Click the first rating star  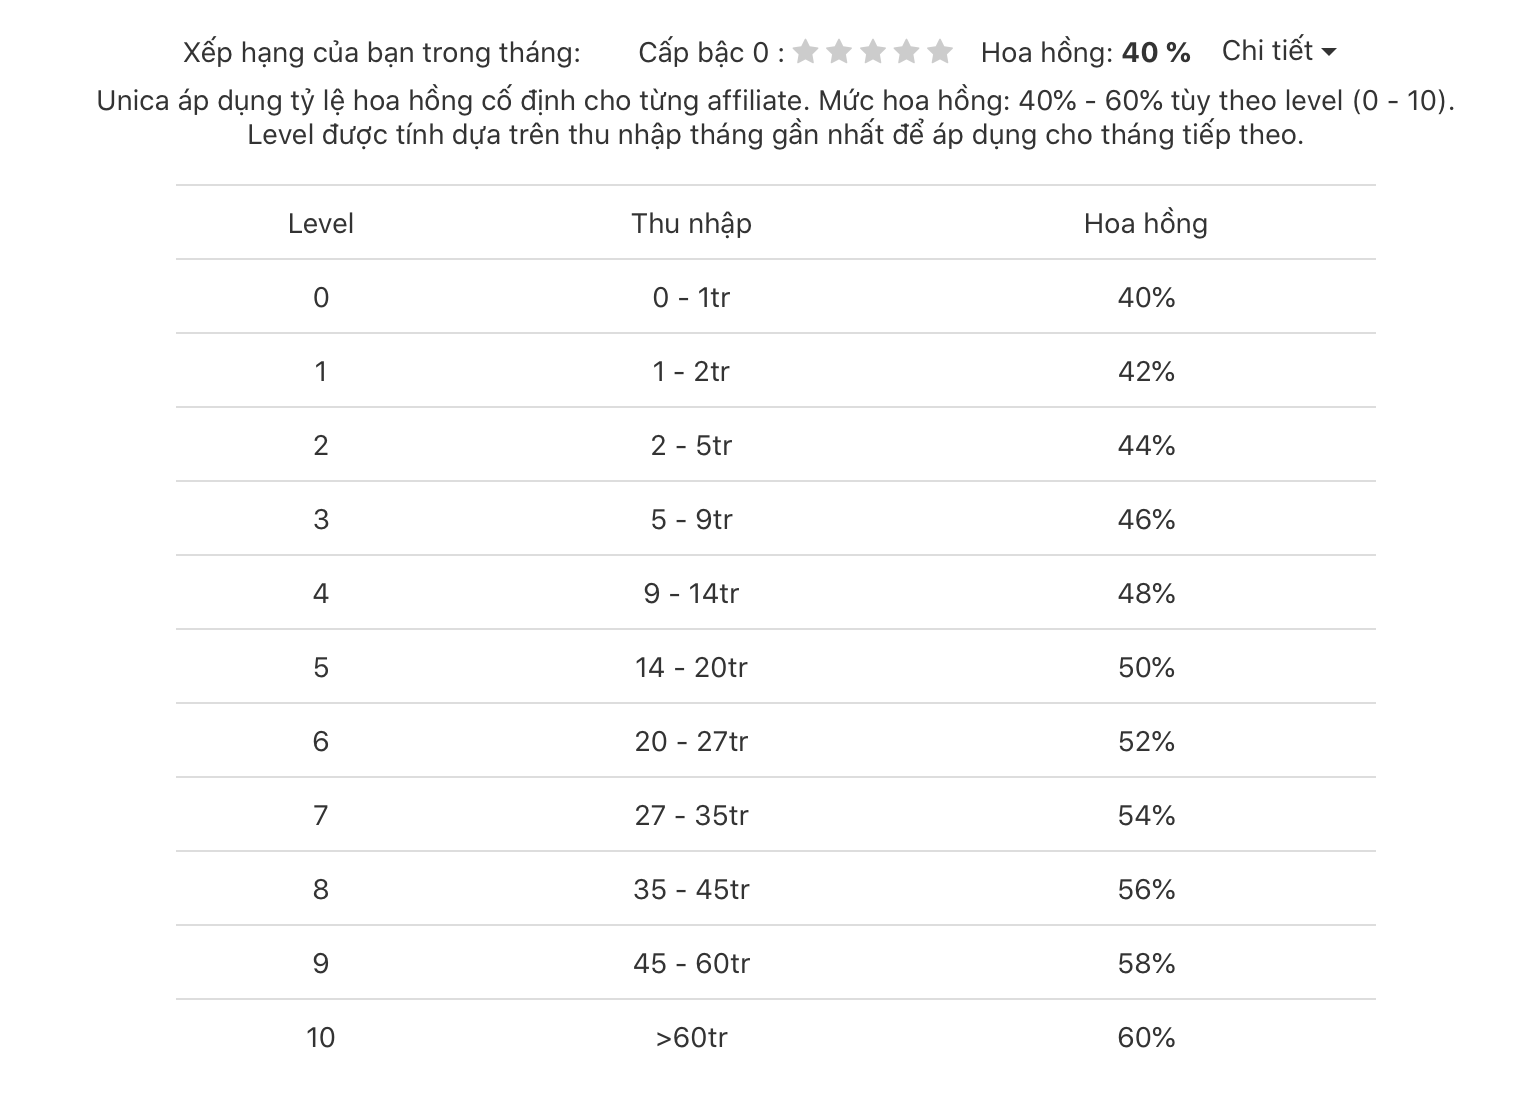(806, 51)
